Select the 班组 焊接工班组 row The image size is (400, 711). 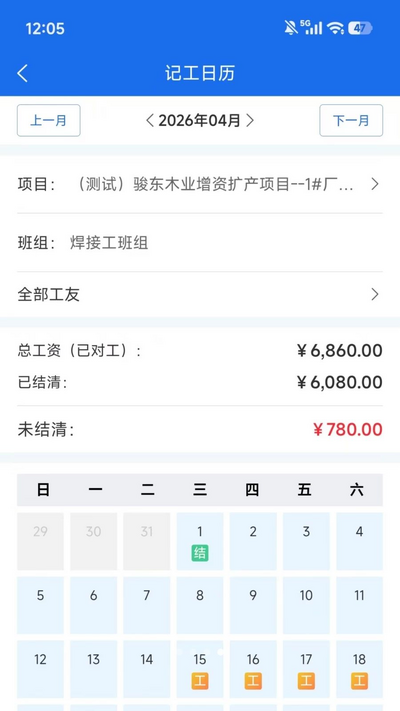200,243
